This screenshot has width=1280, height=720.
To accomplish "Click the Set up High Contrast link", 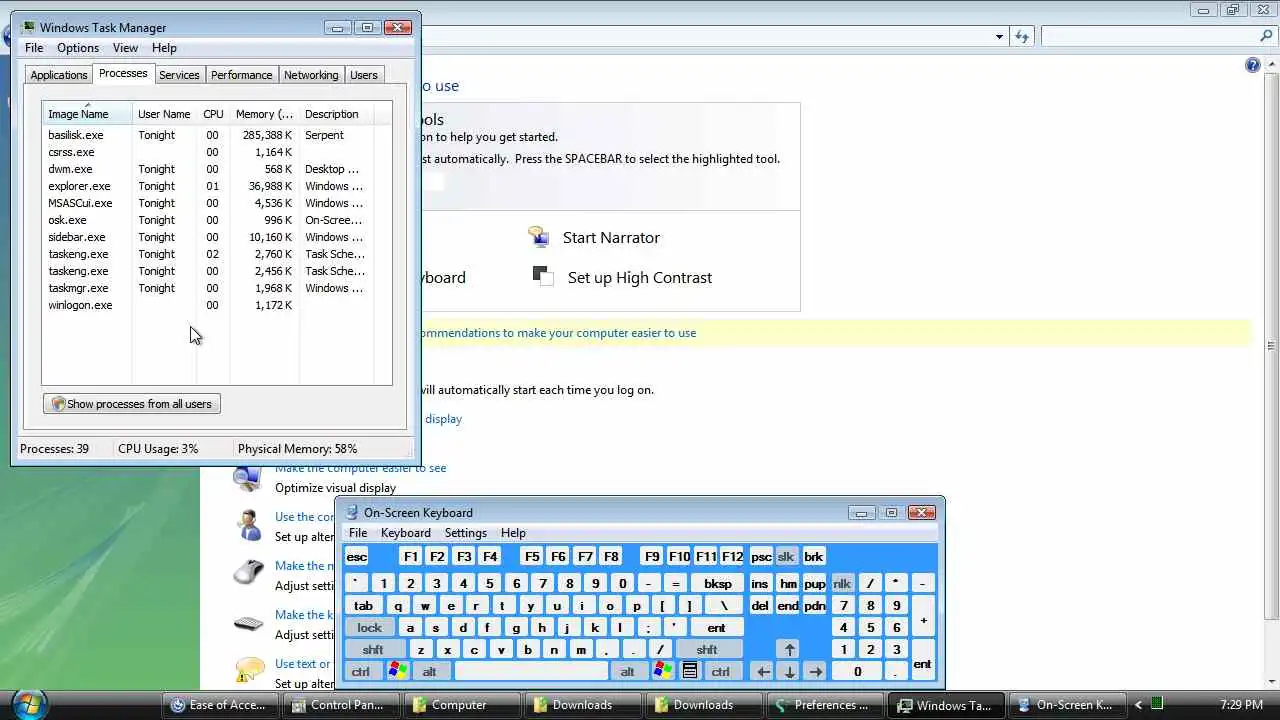I will [640, 278].
